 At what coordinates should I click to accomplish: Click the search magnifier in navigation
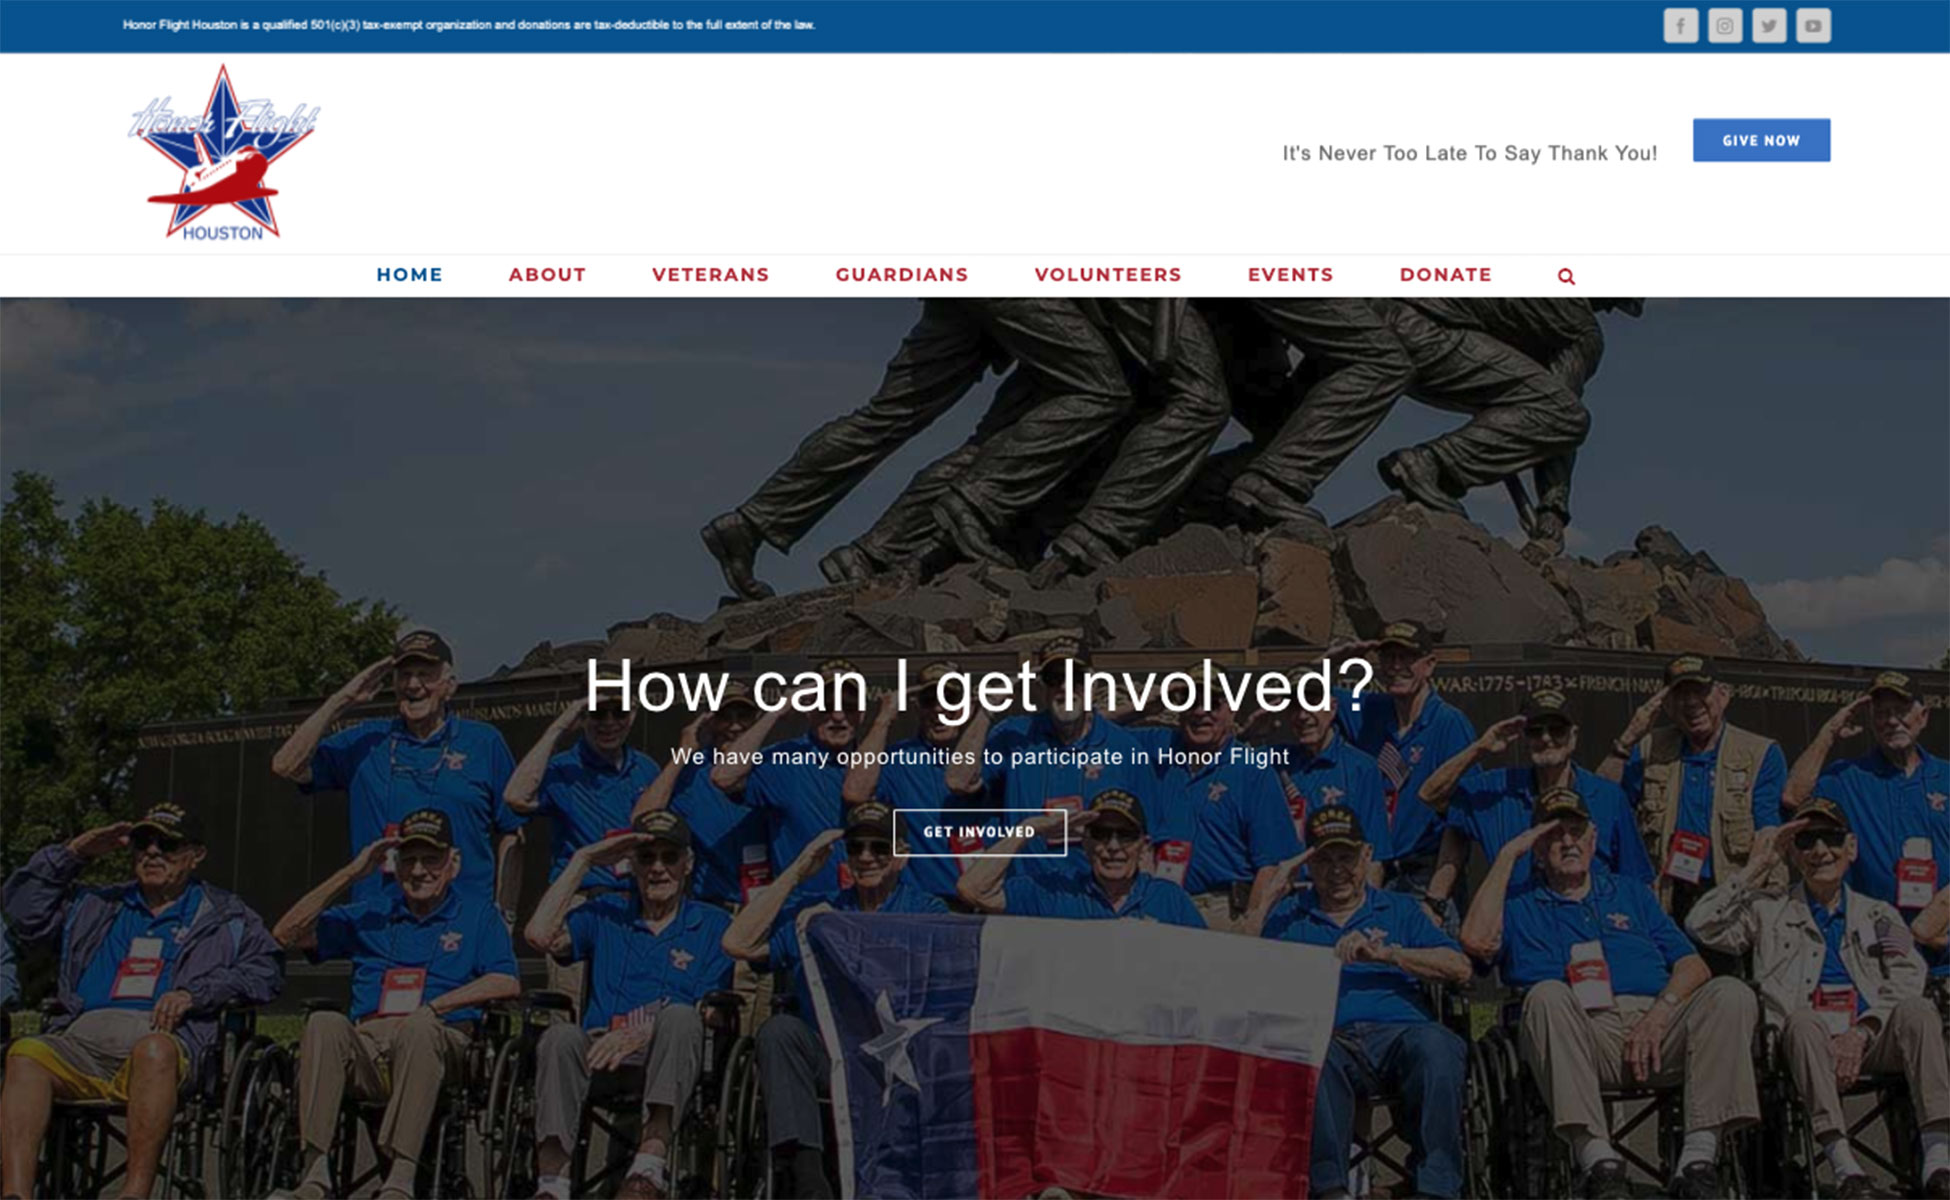1566,277
